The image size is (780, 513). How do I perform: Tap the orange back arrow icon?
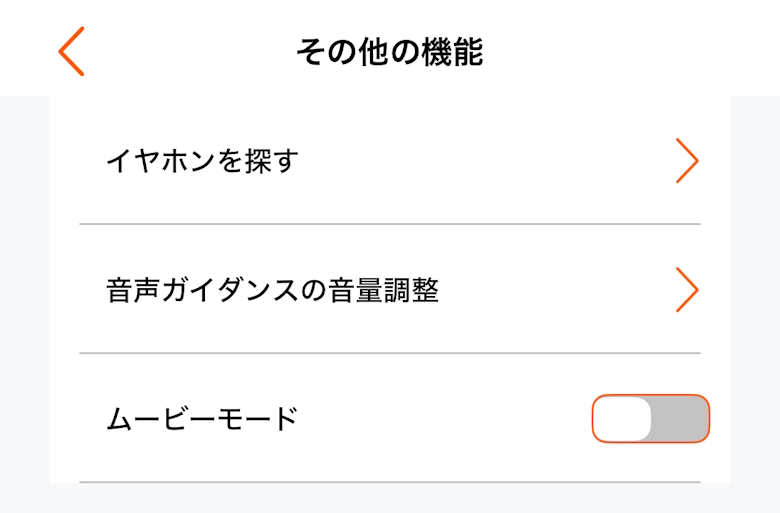[71, 51]
